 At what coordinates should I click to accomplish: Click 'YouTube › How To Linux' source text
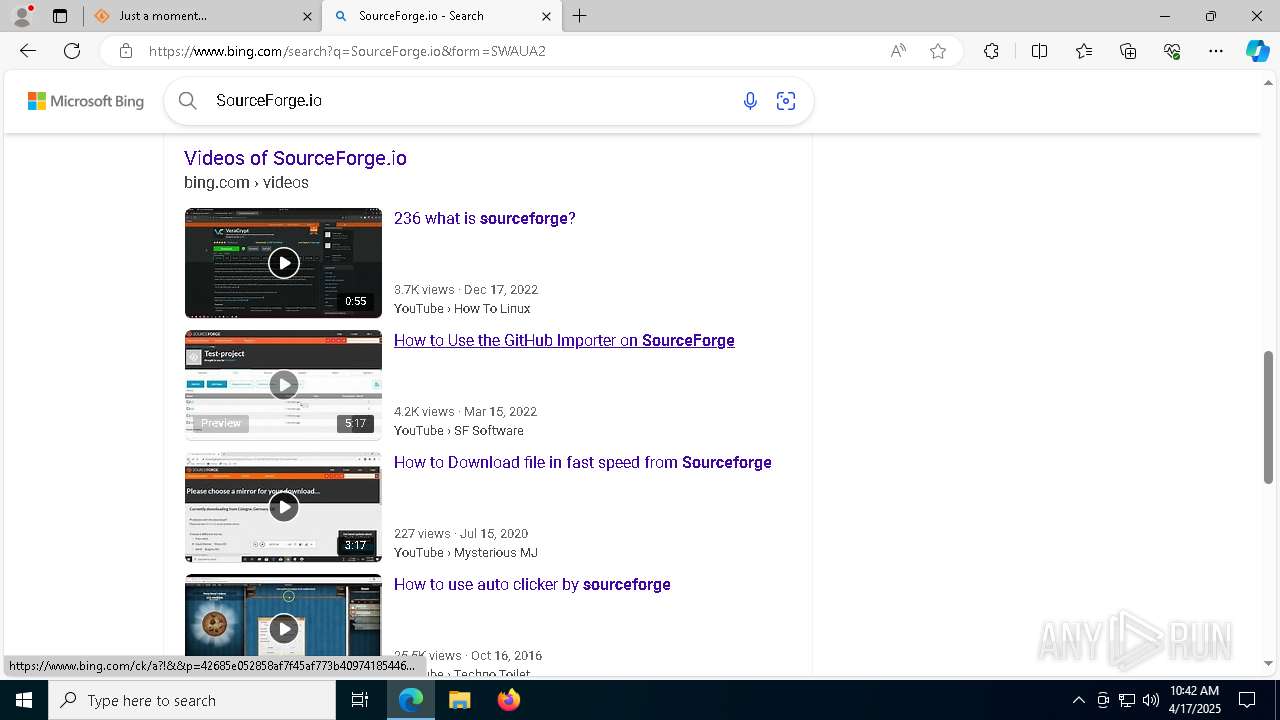(462, 309)
